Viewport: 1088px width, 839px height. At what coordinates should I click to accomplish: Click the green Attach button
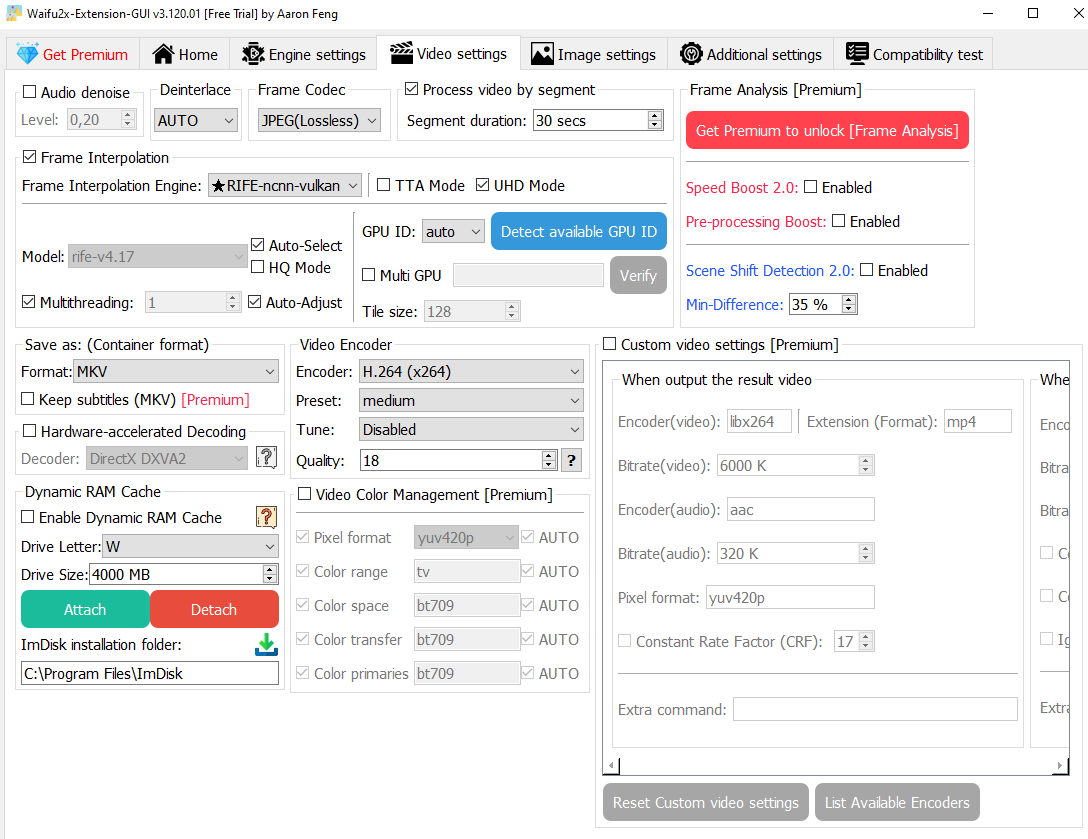click(85, 609)
